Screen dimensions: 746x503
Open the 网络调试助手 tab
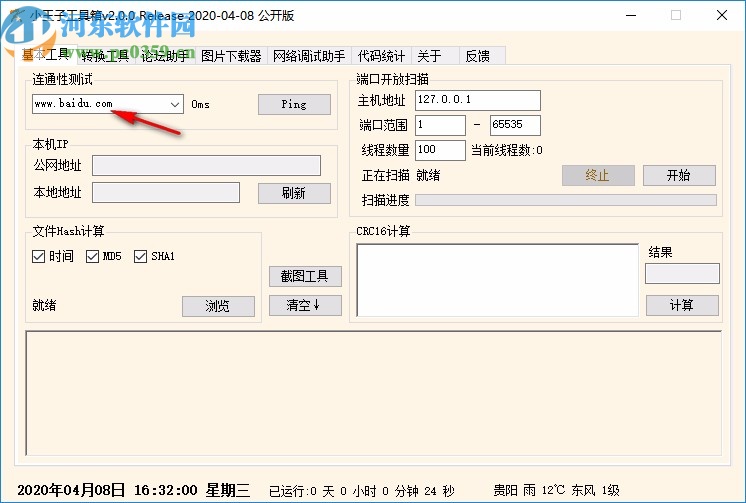click(x=309, y=56)
